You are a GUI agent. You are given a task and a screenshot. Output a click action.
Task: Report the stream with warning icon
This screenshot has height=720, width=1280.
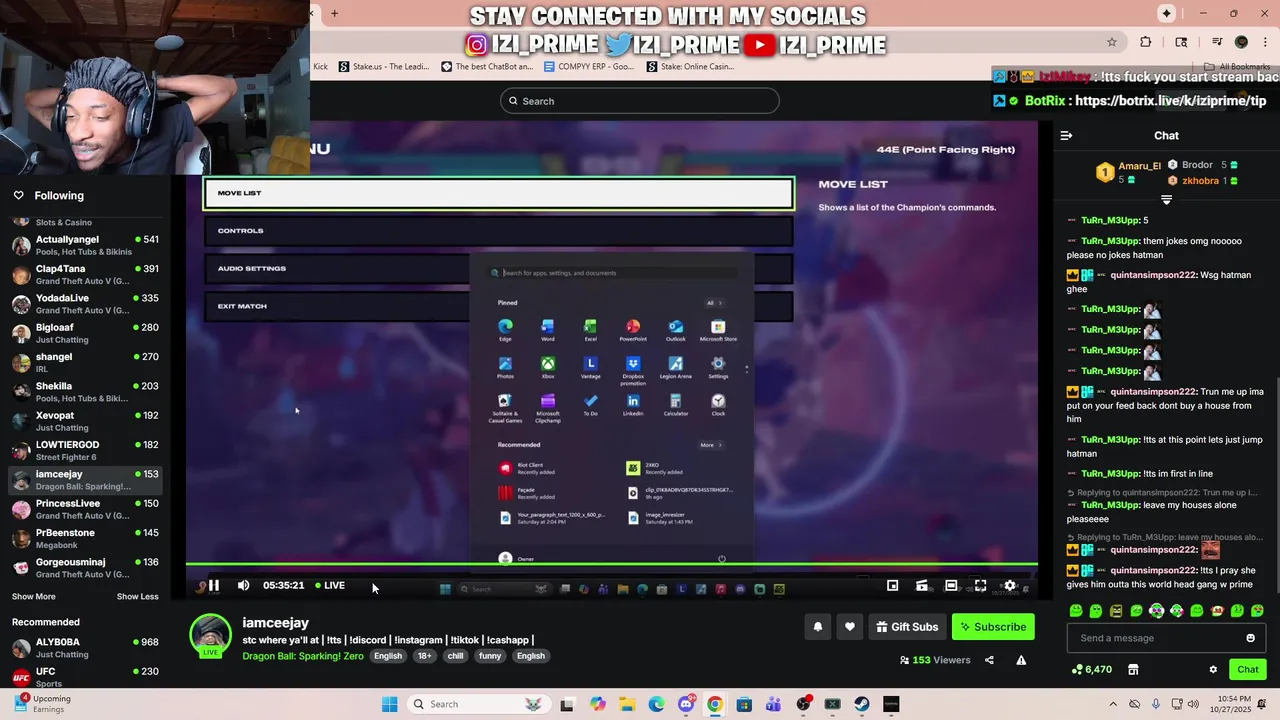(x=1021, y=660)
